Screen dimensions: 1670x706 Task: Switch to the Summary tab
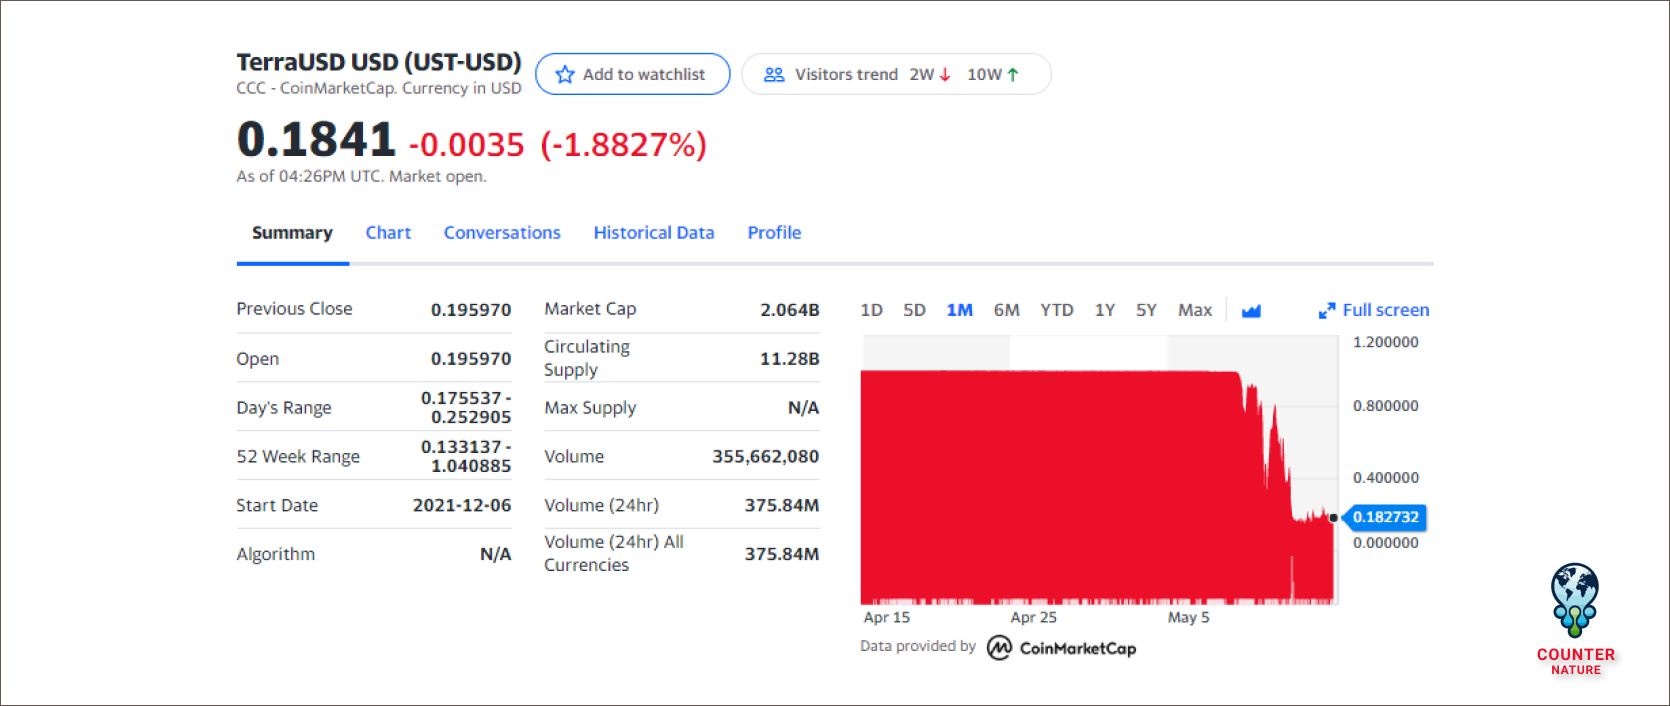pos(292,233)
